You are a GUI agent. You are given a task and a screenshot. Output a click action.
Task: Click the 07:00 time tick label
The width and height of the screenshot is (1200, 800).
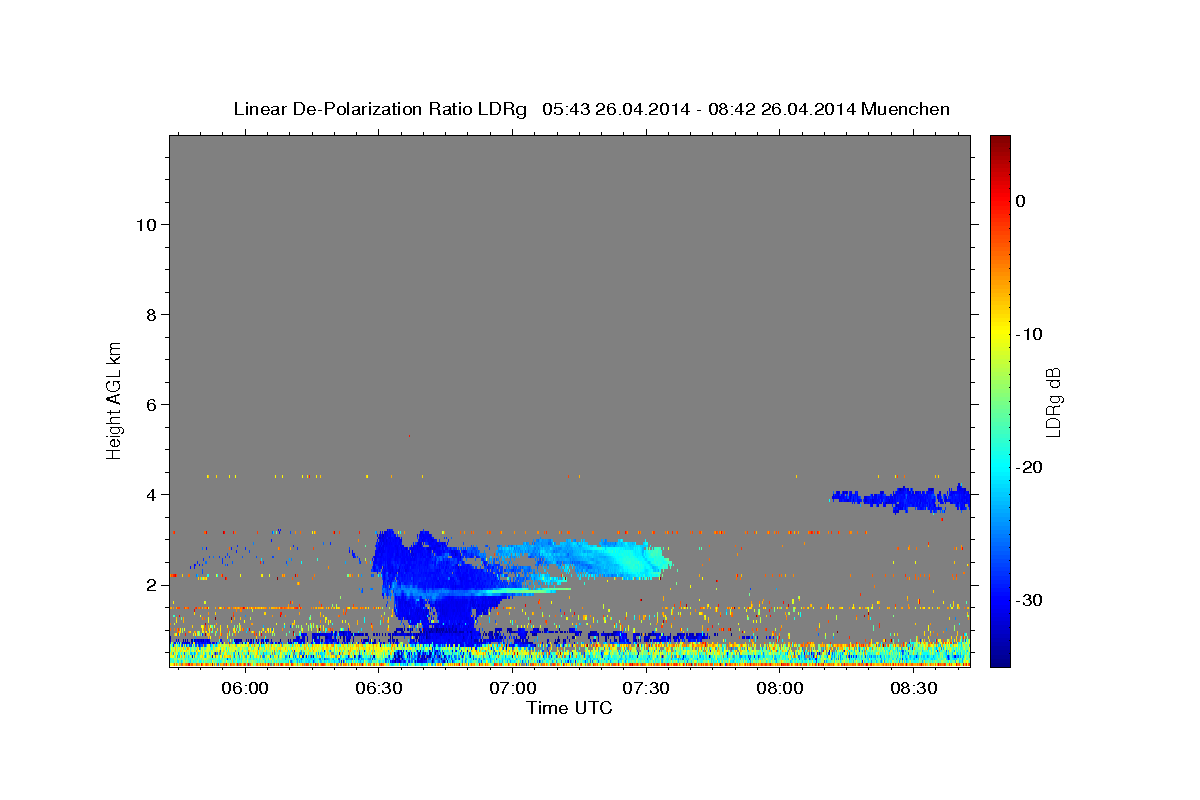[512, 688]
